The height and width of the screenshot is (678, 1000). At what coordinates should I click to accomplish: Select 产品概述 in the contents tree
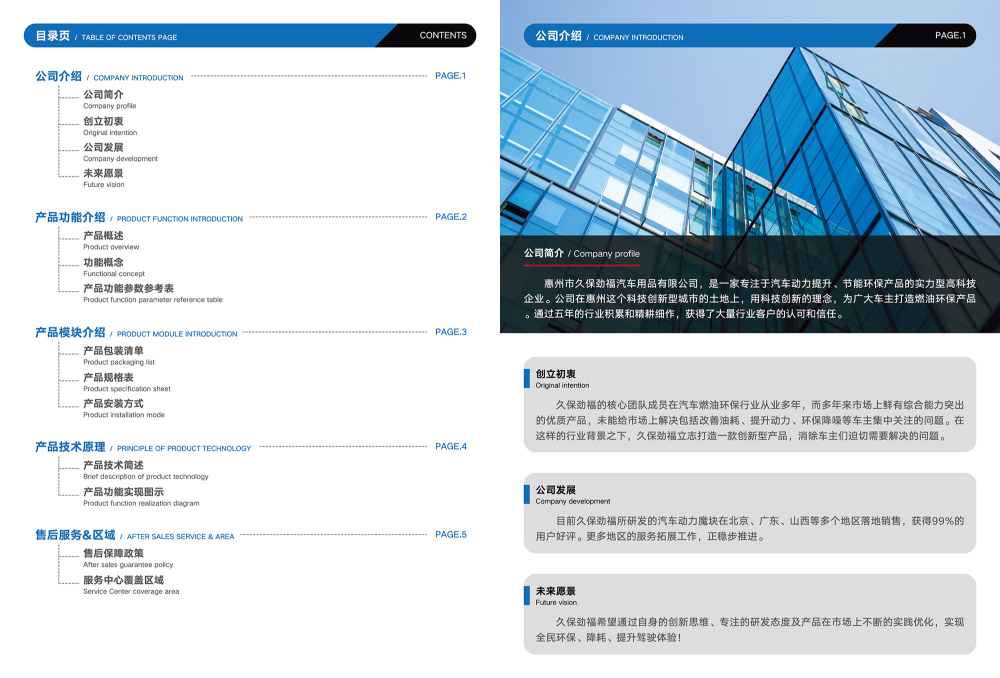pos(103,236)
